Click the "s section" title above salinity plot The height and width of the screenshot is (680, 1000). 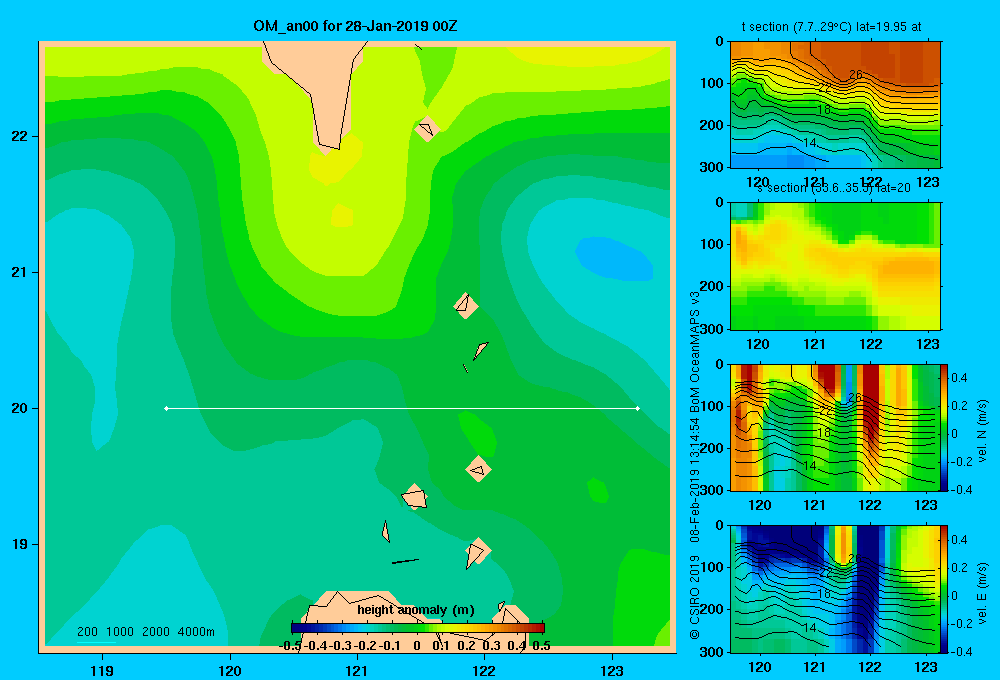click(781, 188)
